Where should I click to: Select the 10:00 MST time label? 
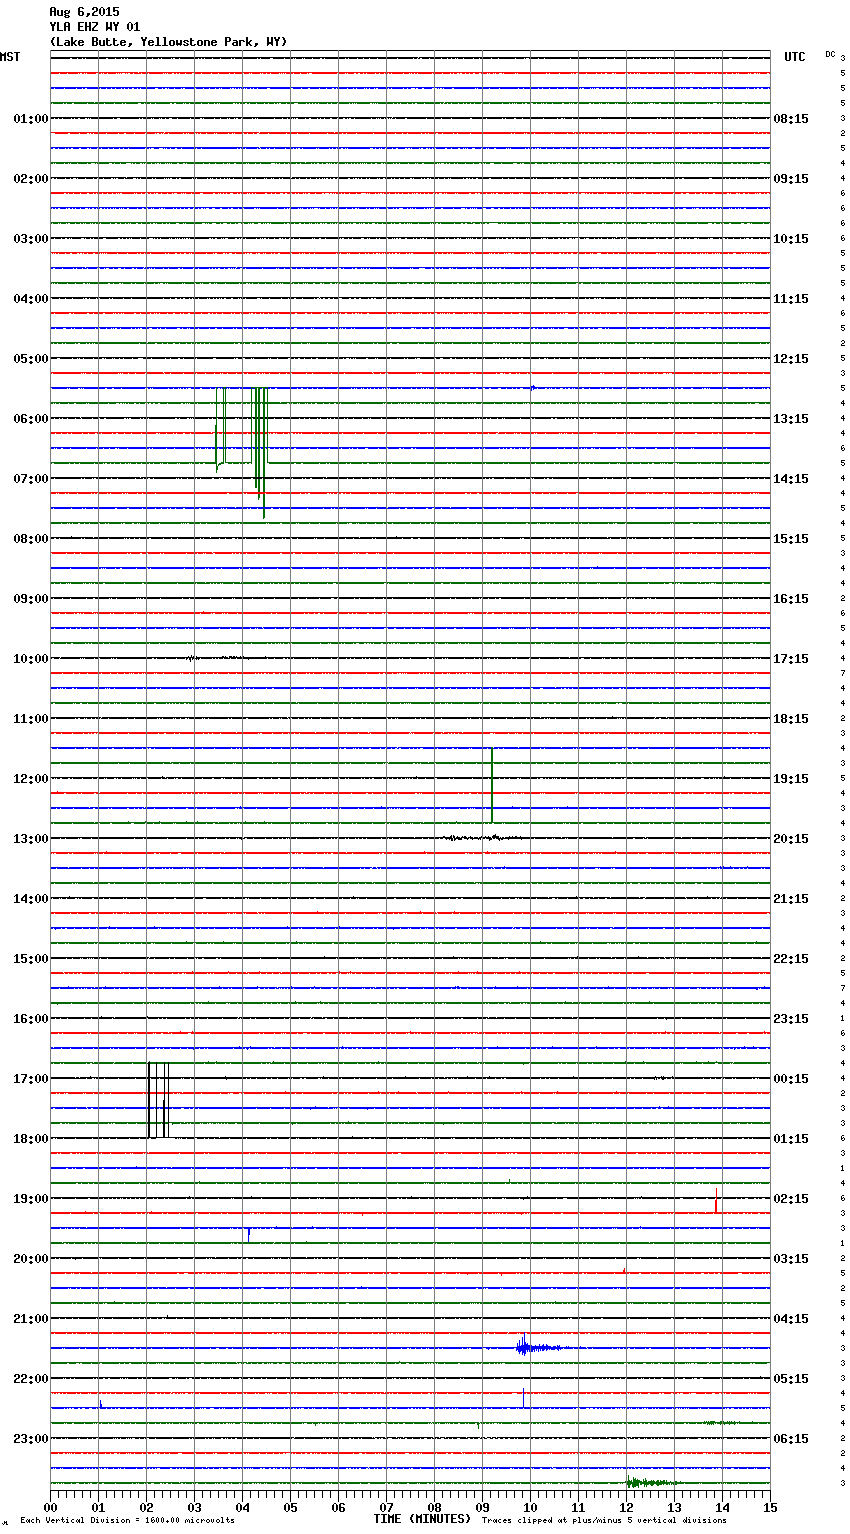(31, 659)
